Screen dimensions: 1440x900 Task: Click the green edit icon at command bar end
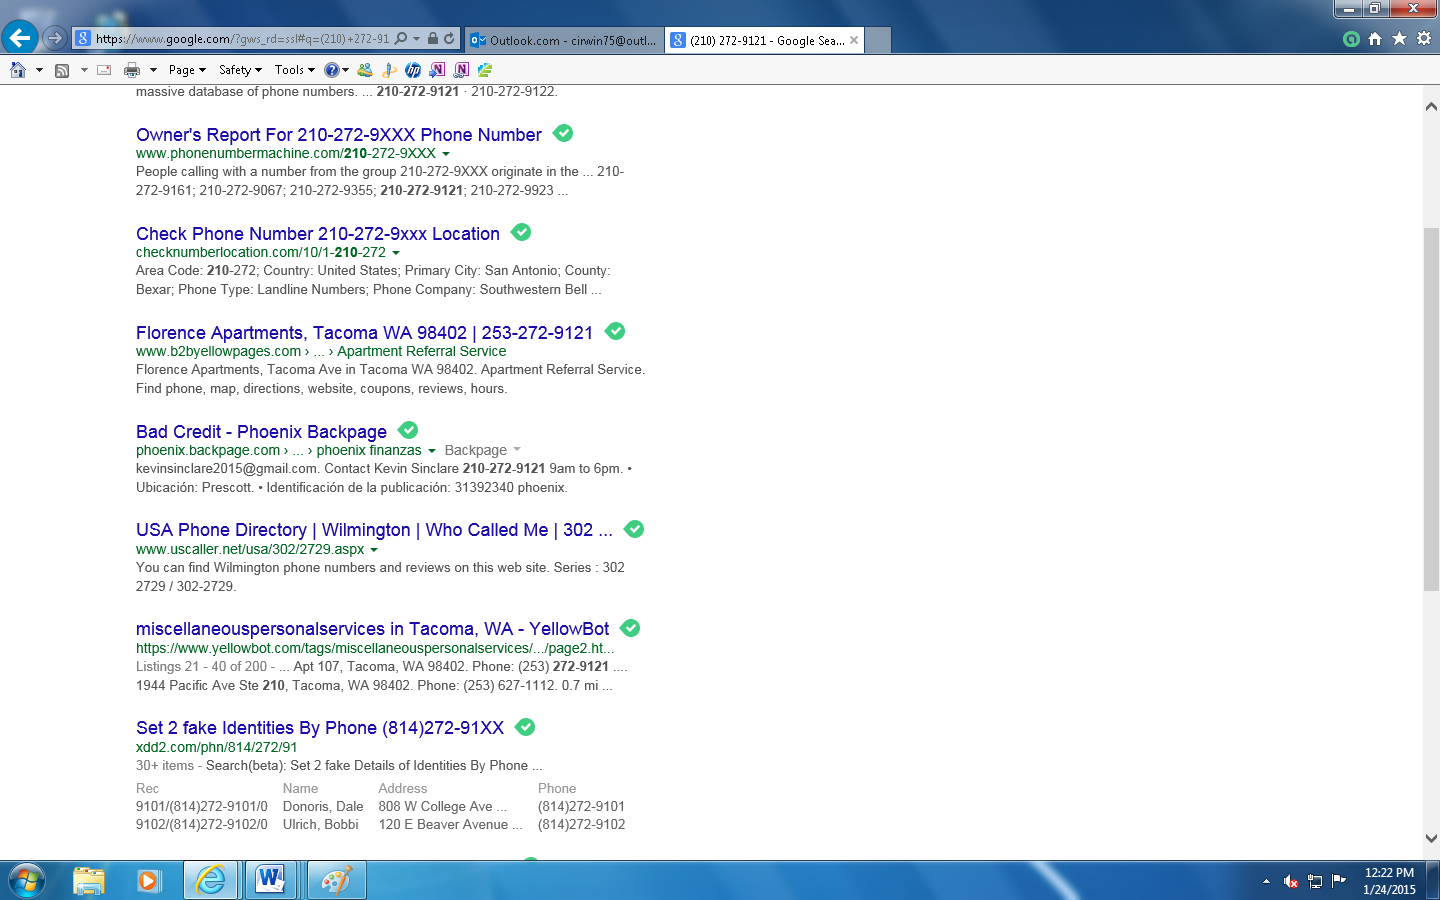point(485,70)
